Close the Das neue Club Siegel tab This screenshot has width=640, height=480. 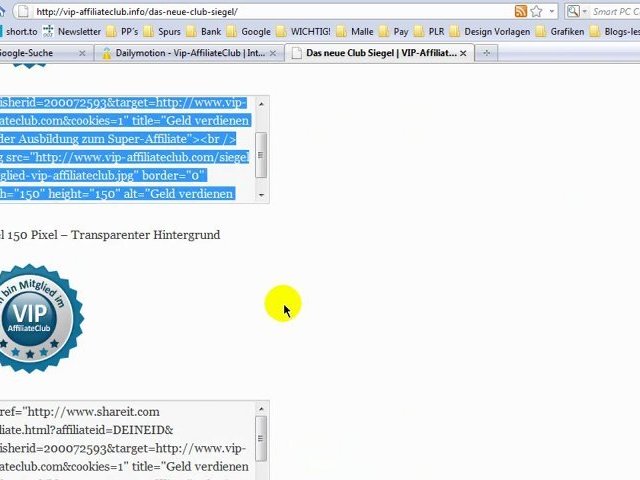[x=463, y=53]
